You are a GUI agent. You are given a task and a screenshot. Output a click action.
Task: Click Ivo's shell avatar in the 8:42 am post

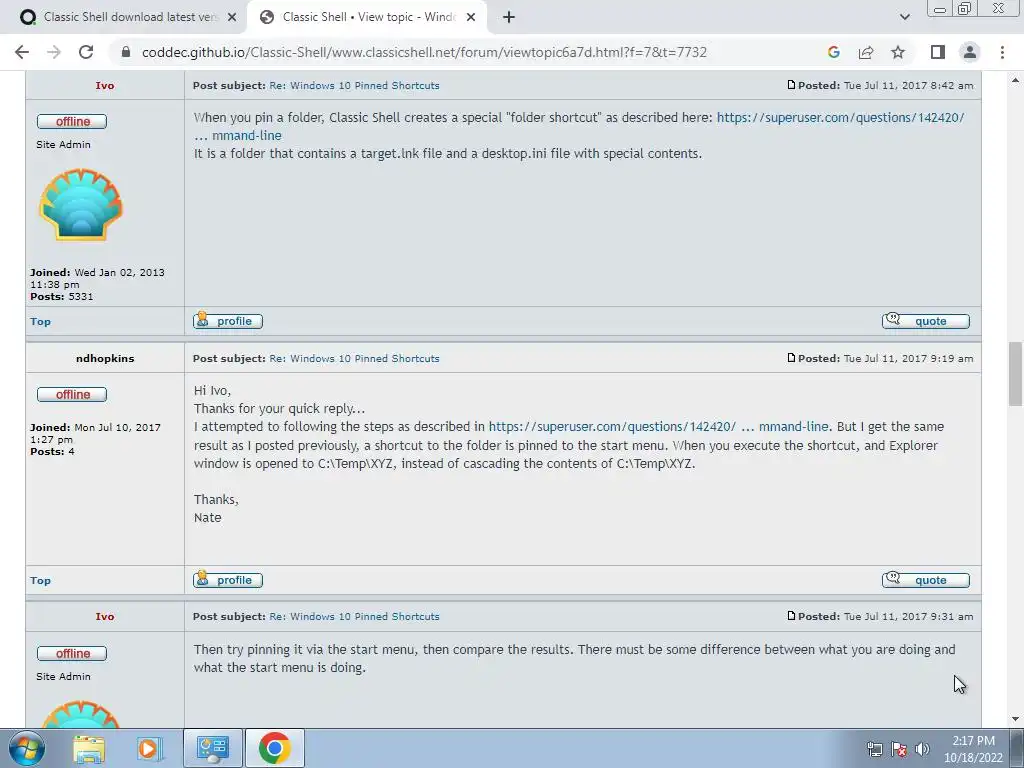(81, 204)
